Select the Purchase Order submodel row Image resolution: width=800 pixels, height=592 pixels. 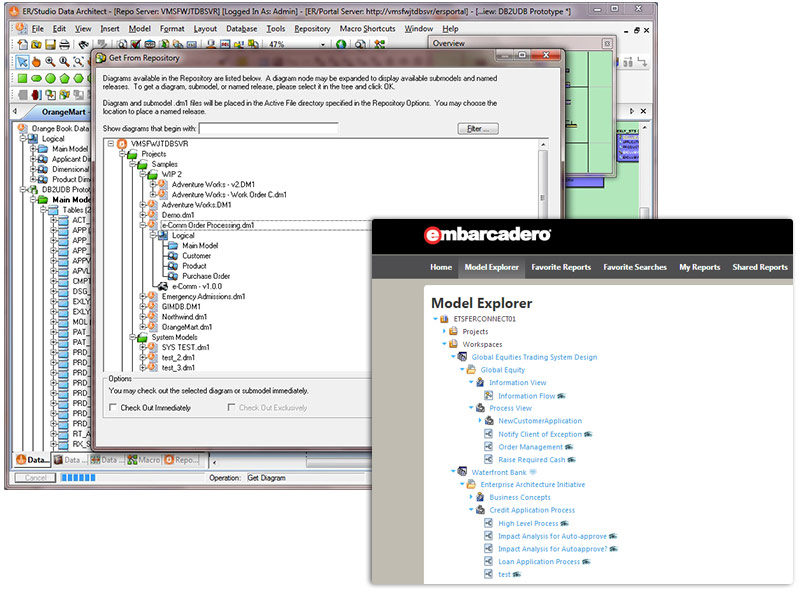coord(206,276)
